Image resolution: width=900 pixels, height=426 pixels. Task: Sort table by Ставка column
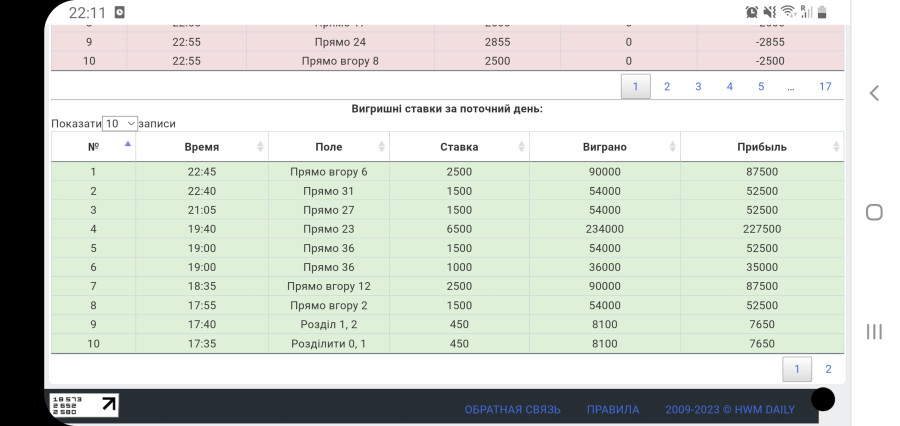coord(459,147)
